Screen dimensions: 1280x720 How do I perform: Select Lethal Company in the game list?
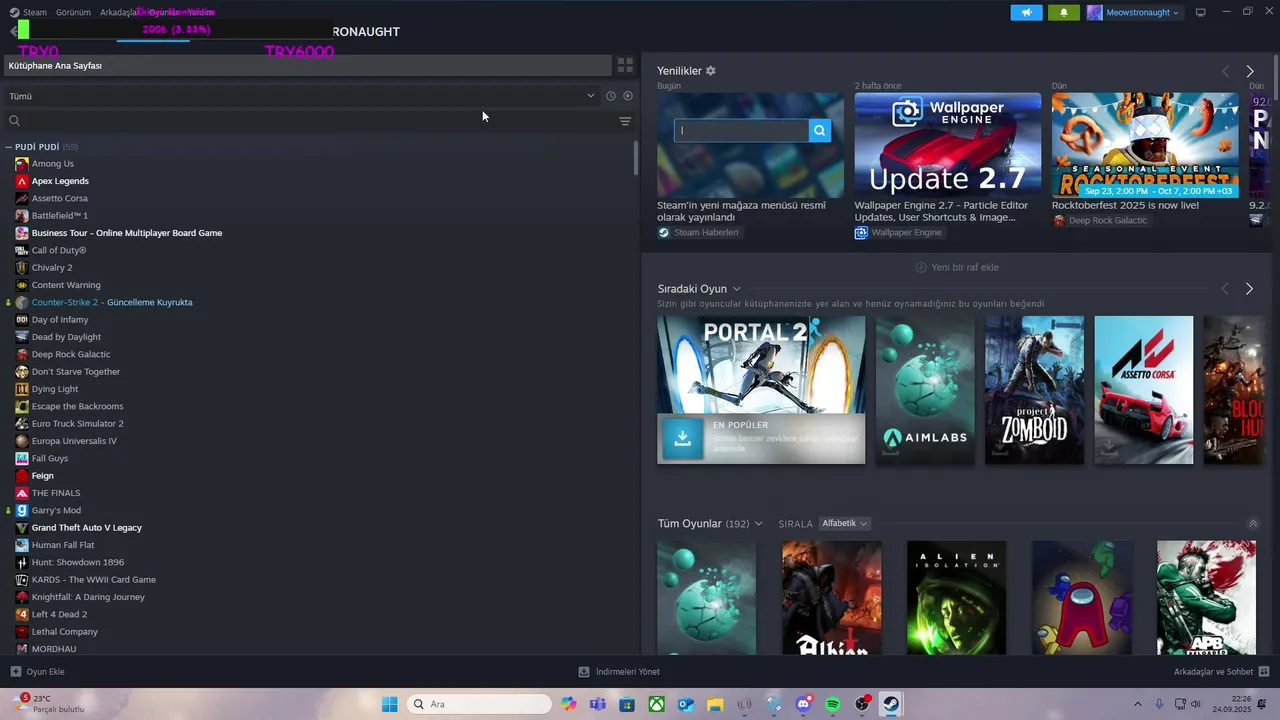click(x=64, y=631)
